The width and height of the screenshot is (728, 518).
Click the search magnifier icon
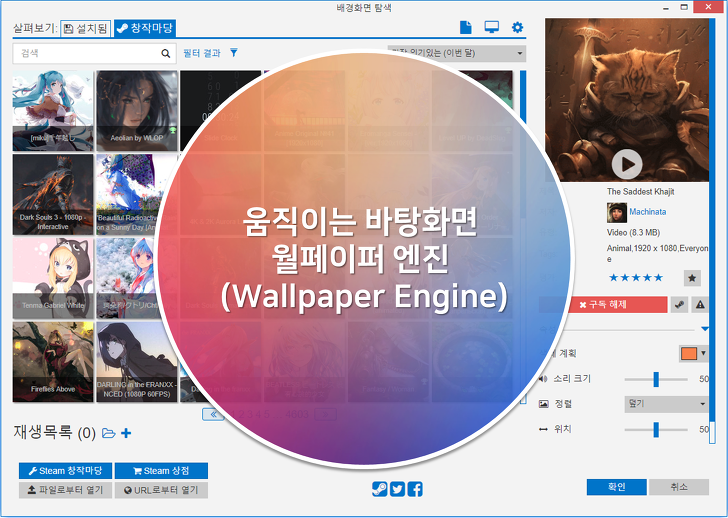(x=166, y=53)
